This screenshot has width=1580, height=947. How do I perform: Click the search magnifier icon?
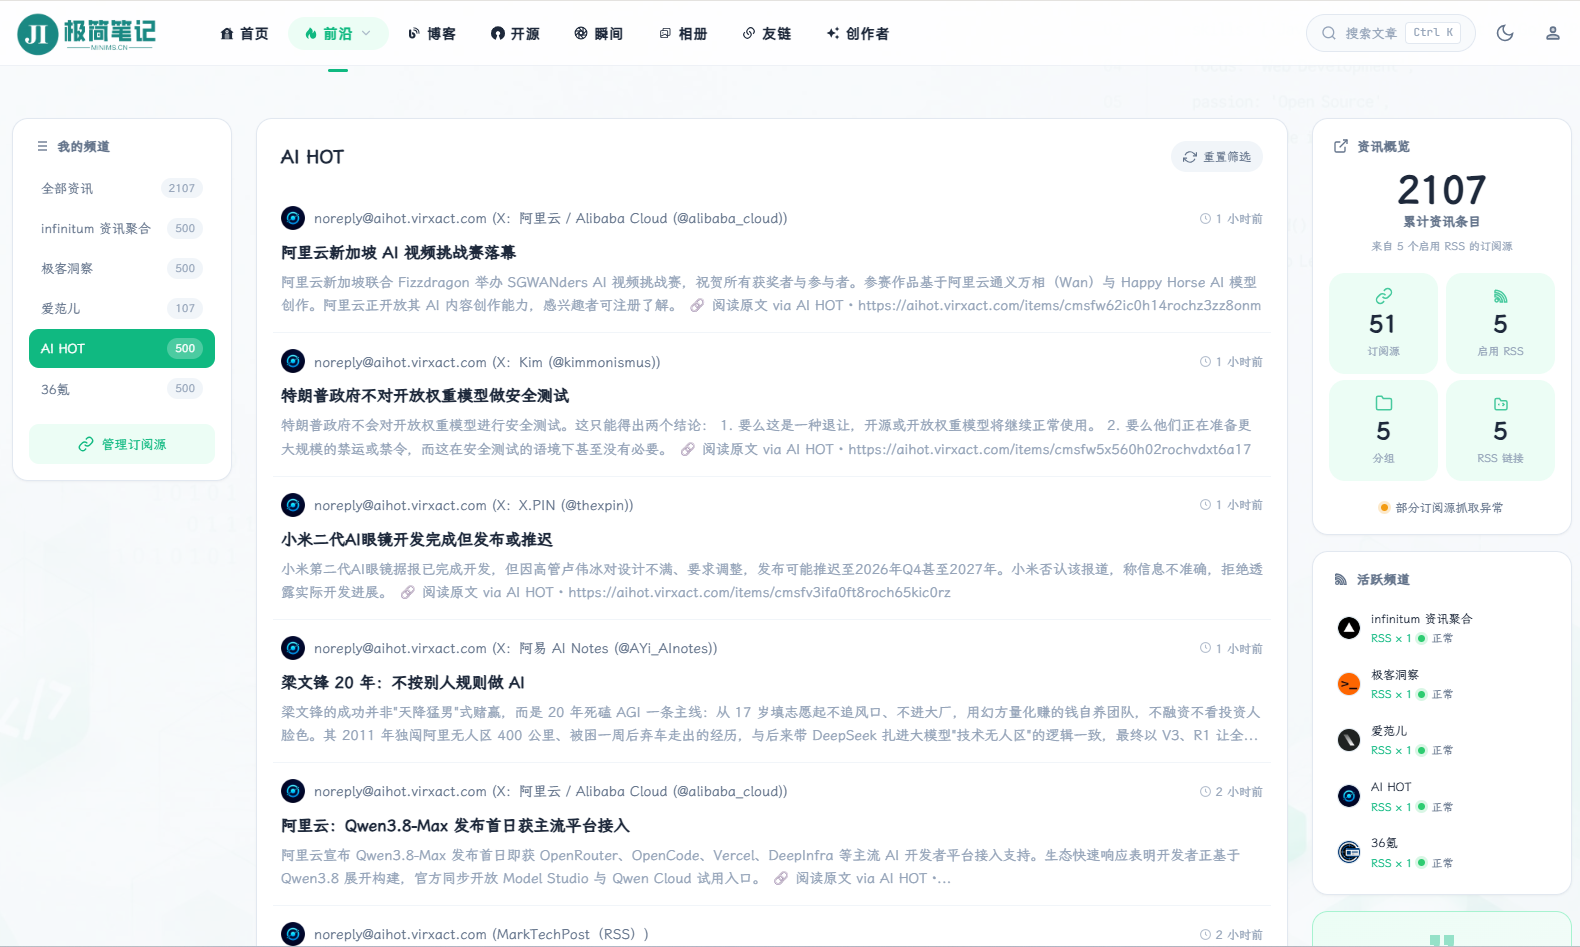[1329, 33]
